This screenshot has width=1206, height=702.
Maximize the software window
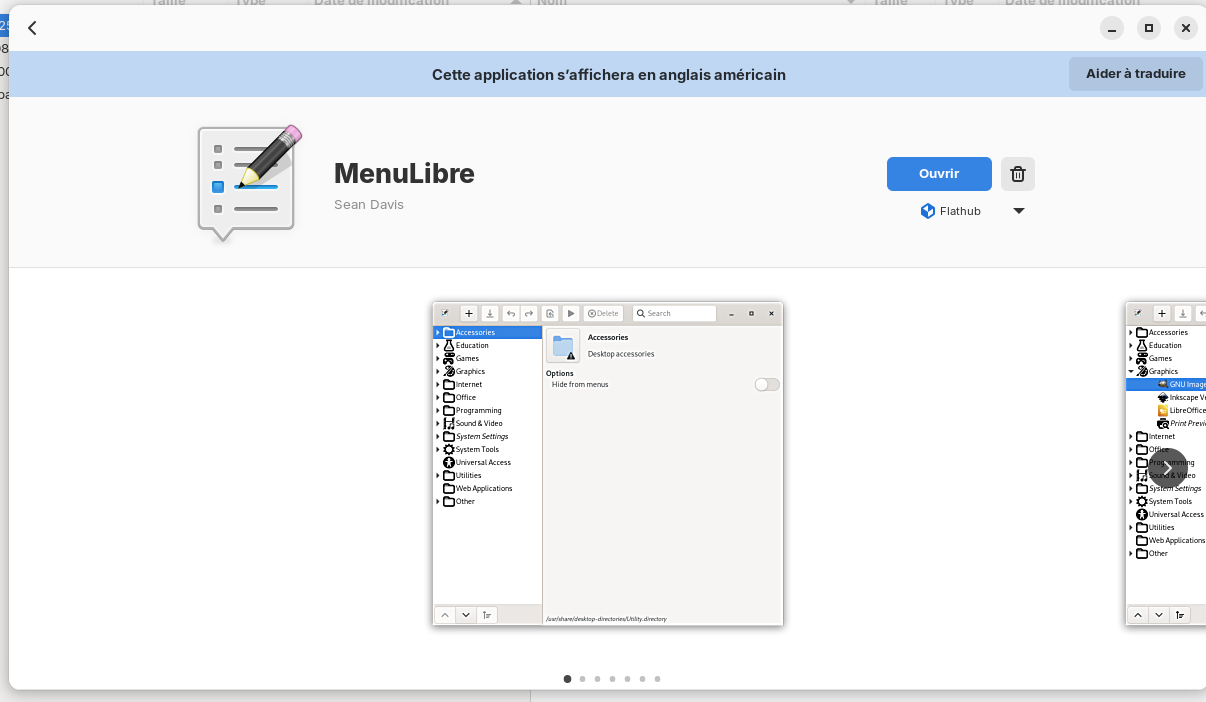point(1149,28)
